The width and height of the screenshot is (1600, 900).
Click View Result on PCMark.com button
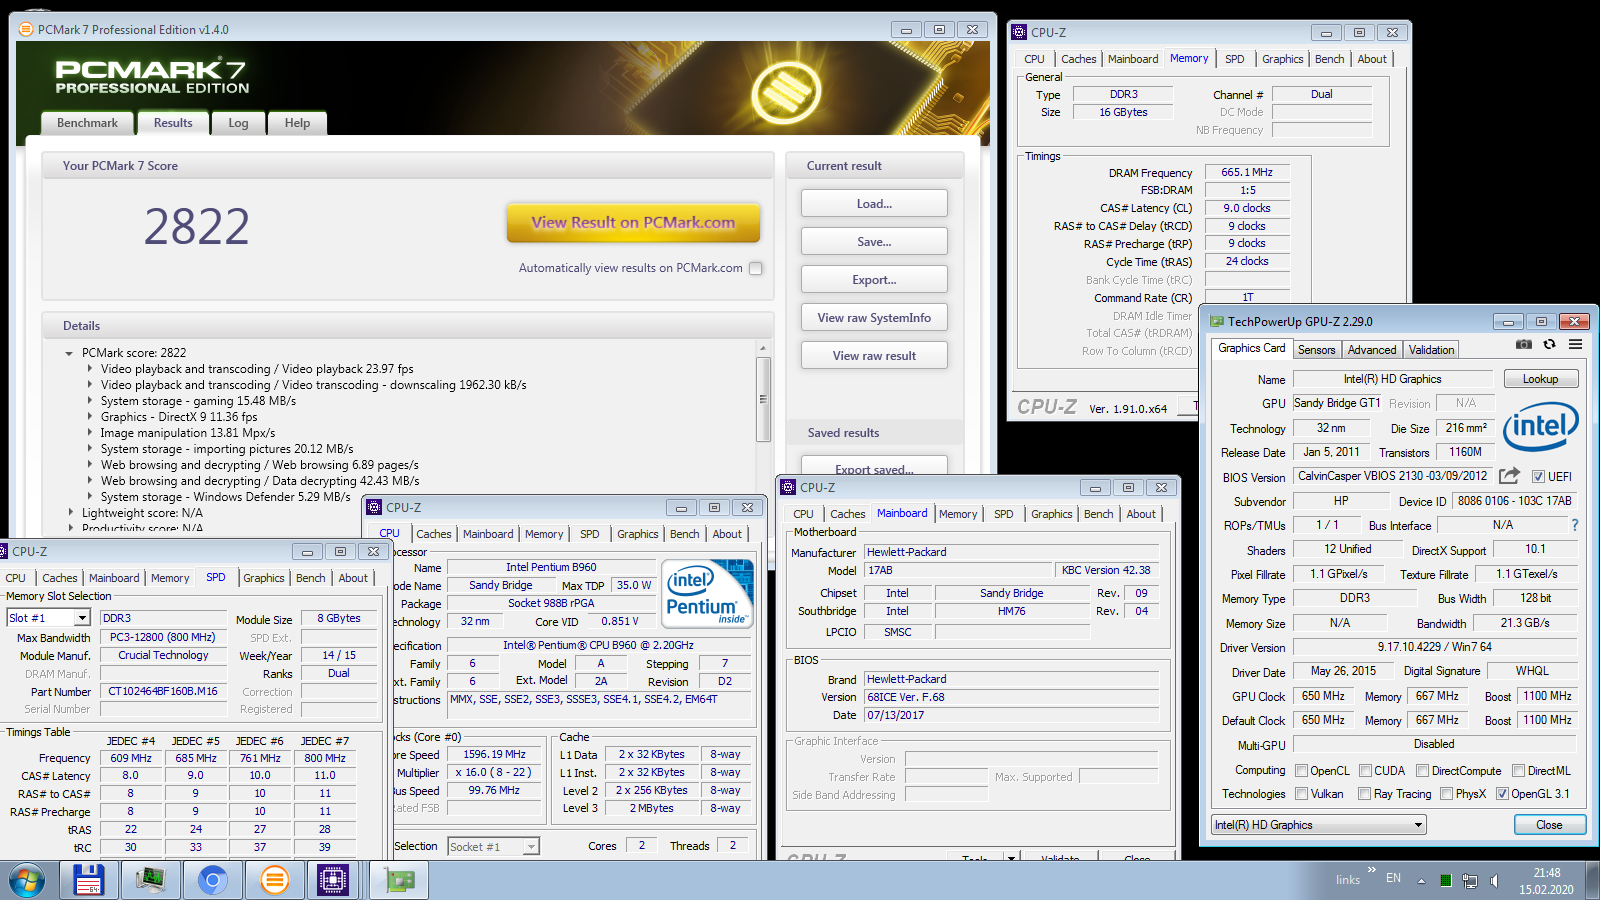coord(633,223)
